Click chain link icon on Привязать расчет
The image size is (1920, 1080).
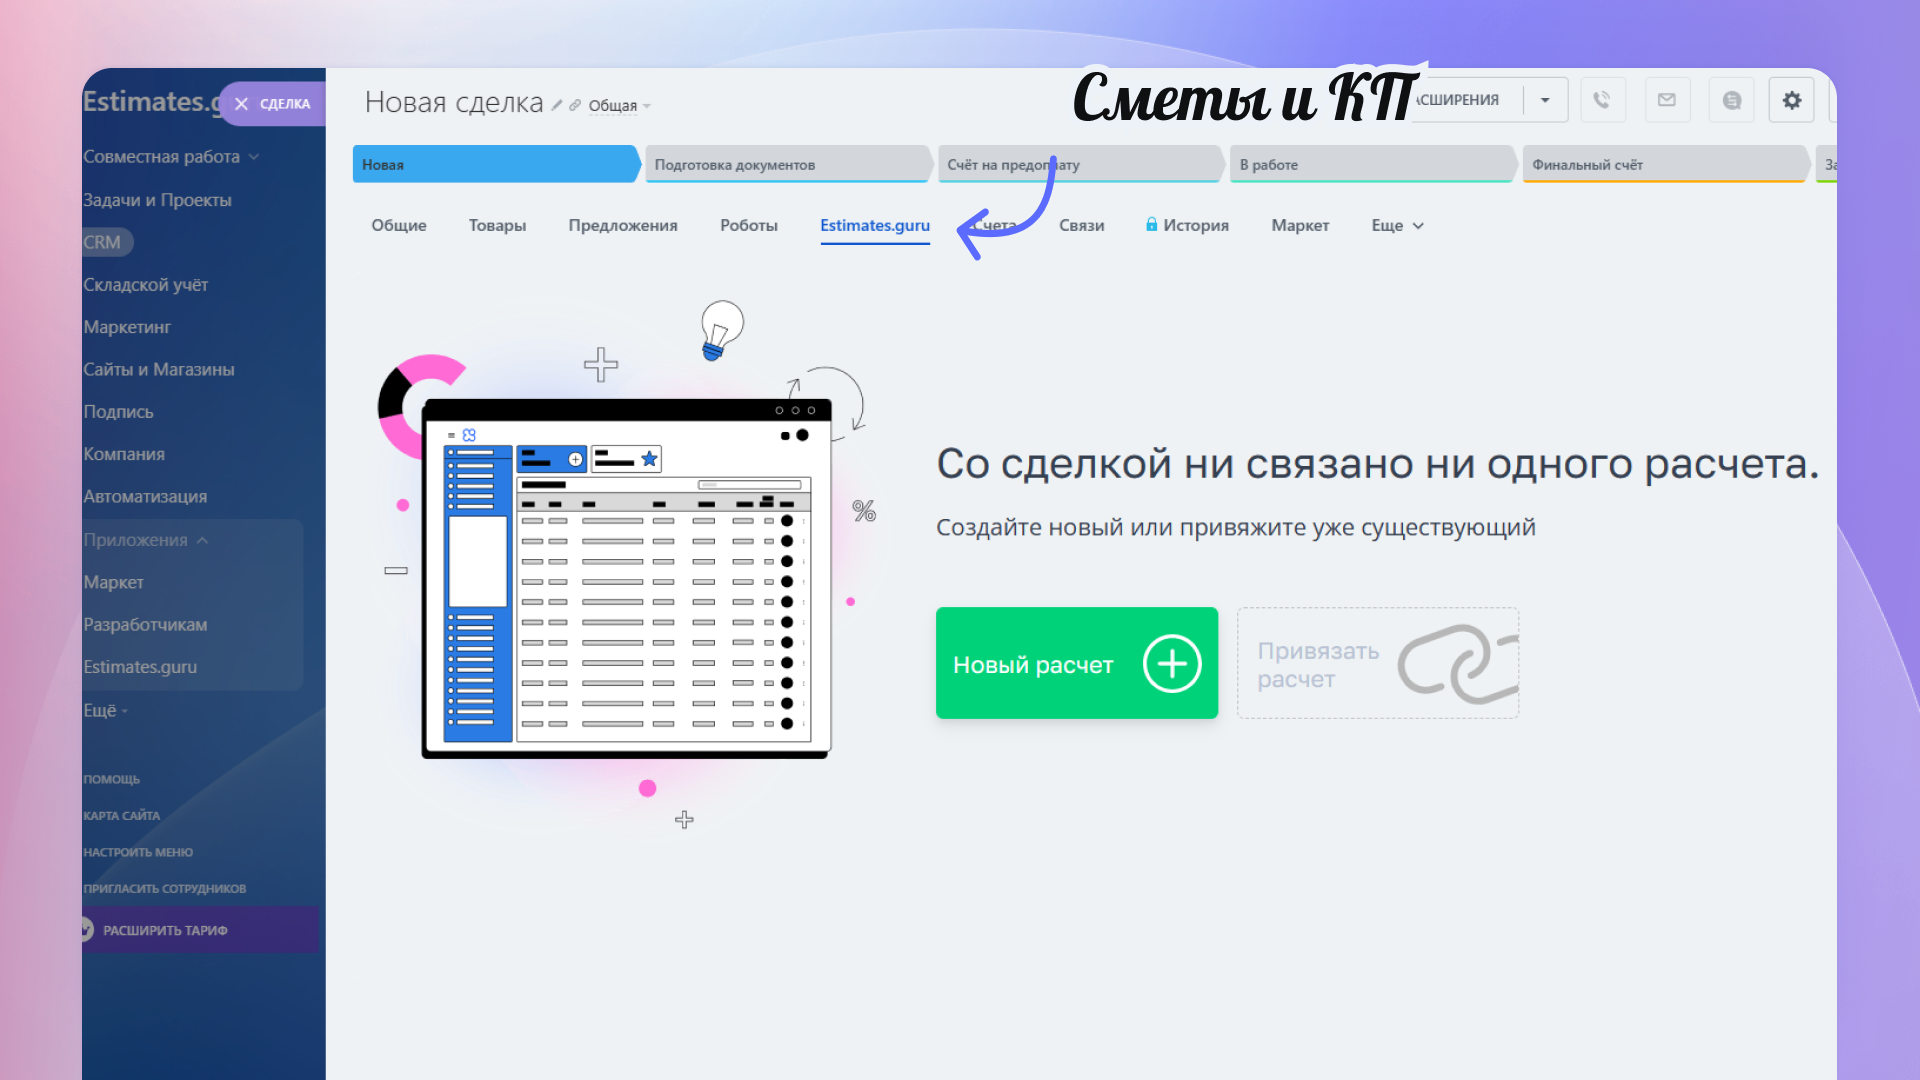point(1457,663)
